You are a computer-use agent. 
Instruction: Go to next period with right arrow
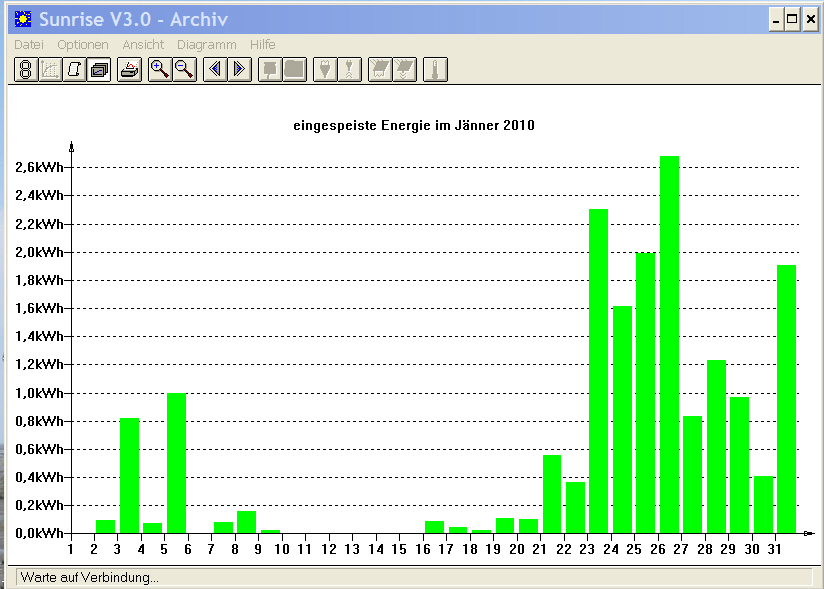tap(239, 69)
